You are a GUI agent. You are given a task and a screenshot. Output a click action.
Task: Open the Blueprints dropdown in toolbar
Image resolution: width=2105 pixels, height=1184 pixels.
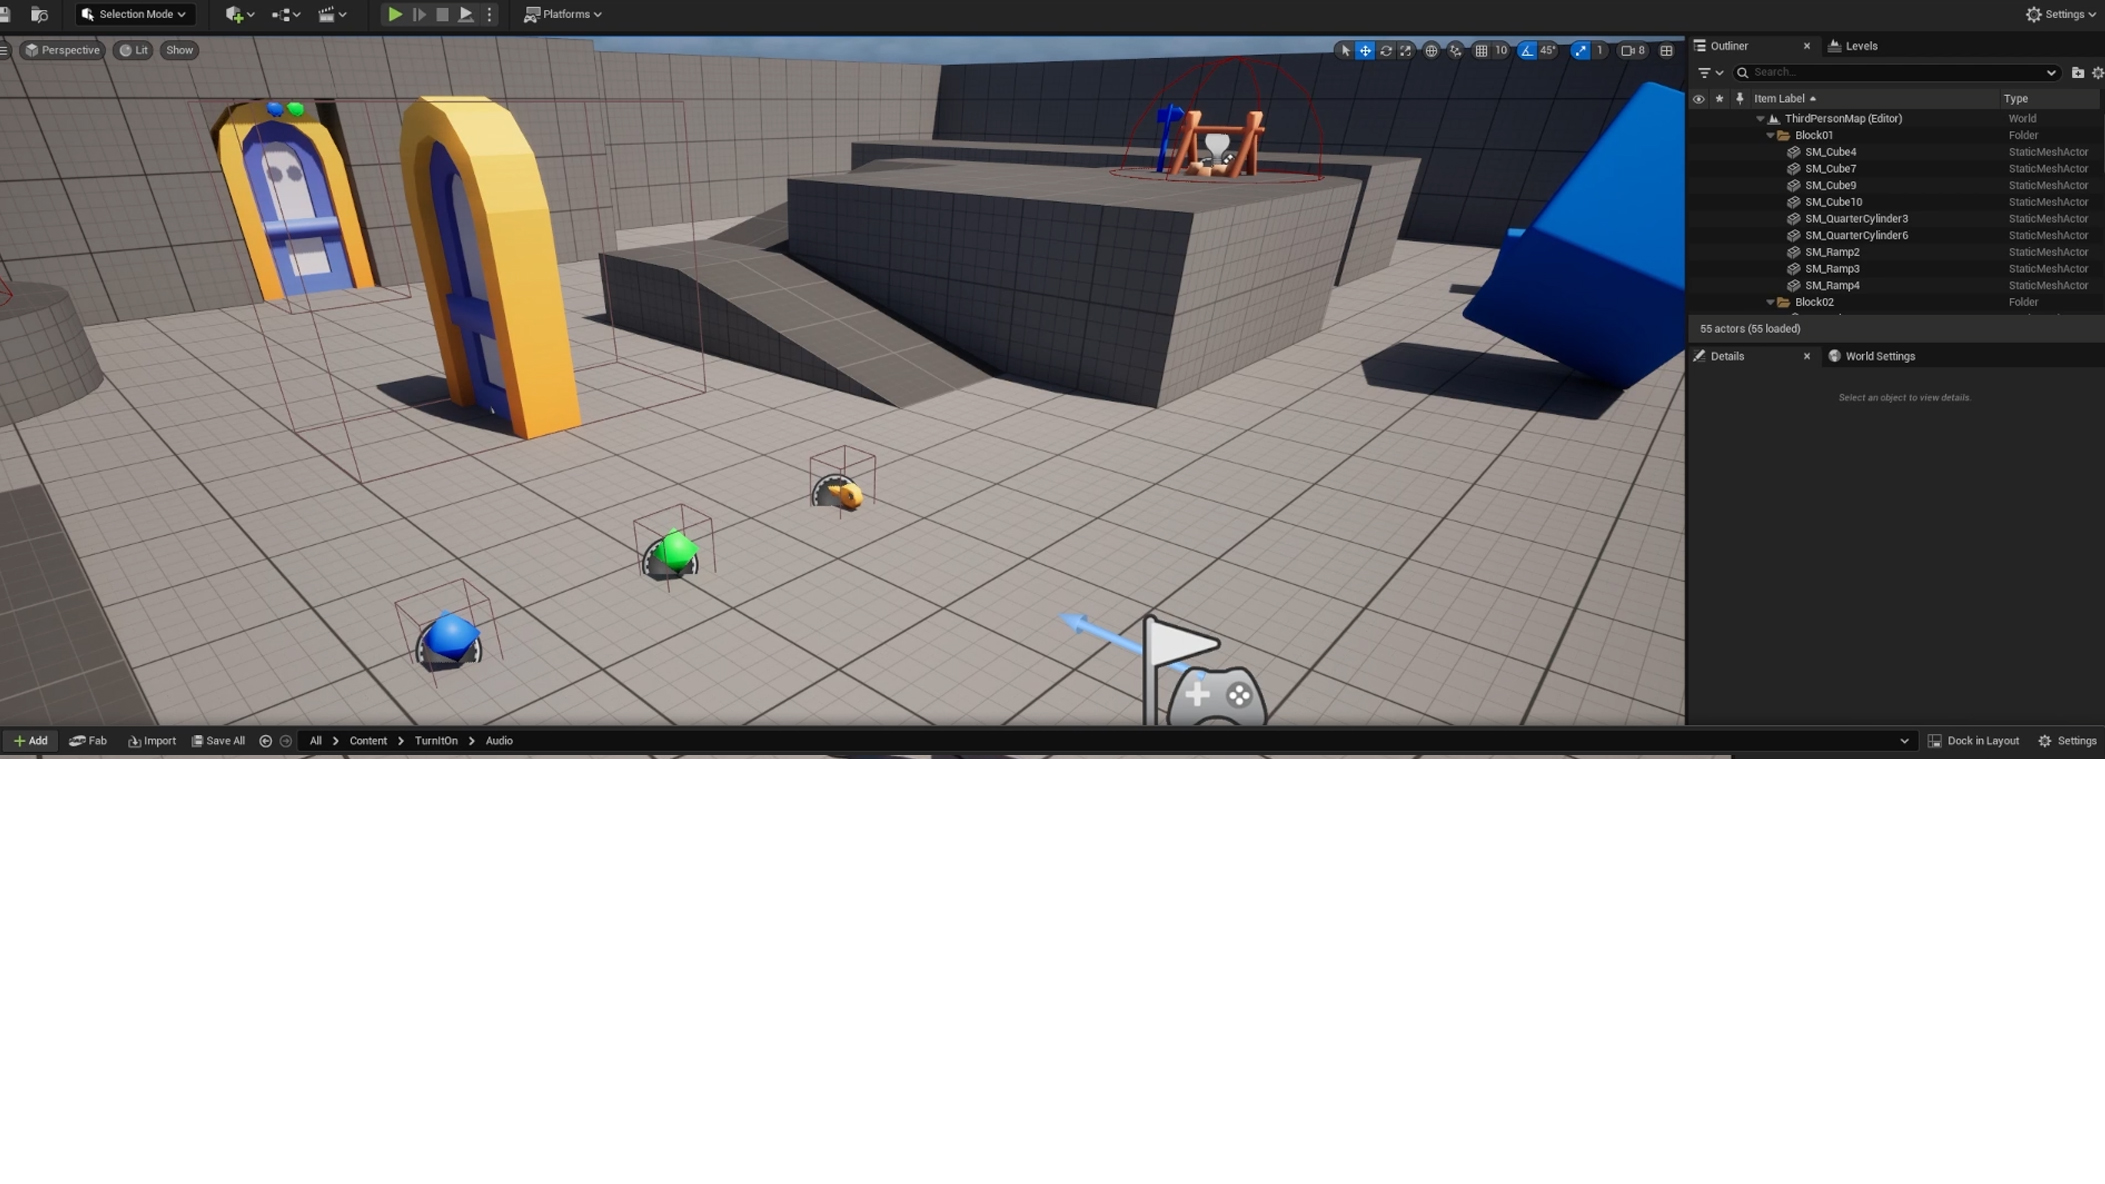[x=286, y=14]
